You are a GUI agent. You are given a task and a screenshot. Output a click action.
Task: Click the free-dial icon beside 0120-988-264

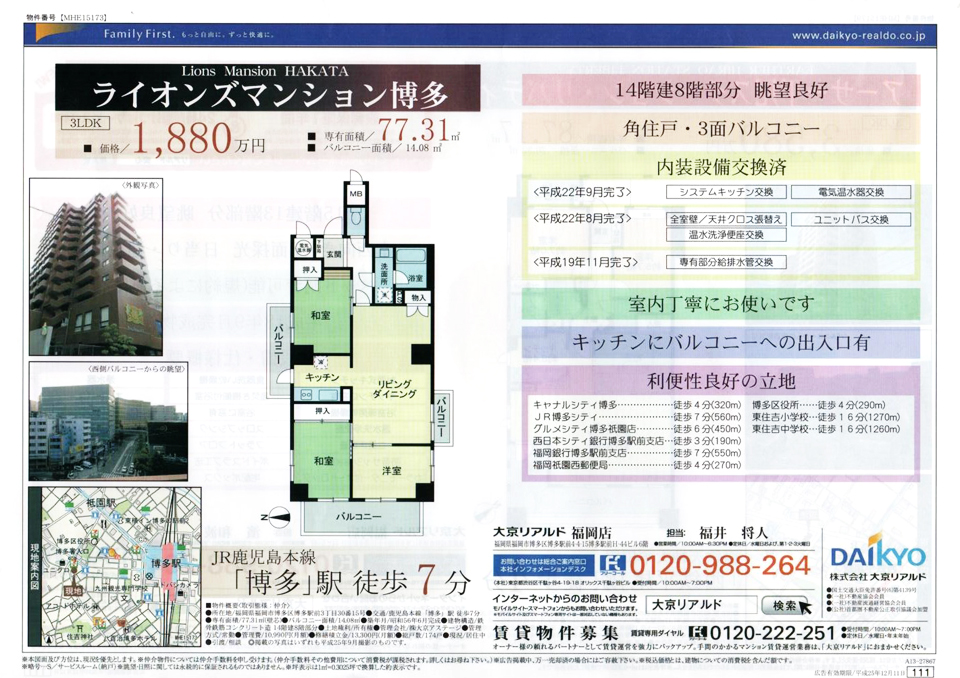[612, 565]
